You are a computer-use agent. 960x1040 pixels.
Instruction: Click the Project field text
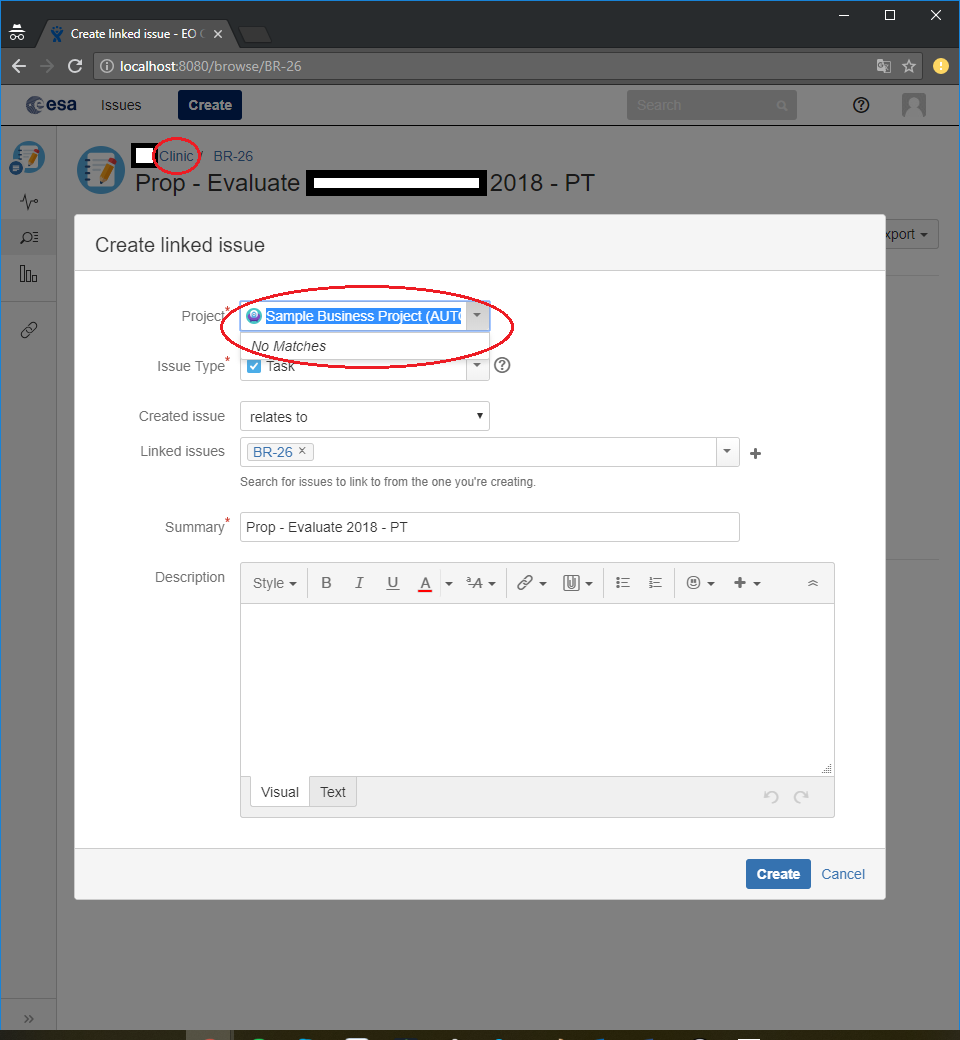click(x=363, y=316)
